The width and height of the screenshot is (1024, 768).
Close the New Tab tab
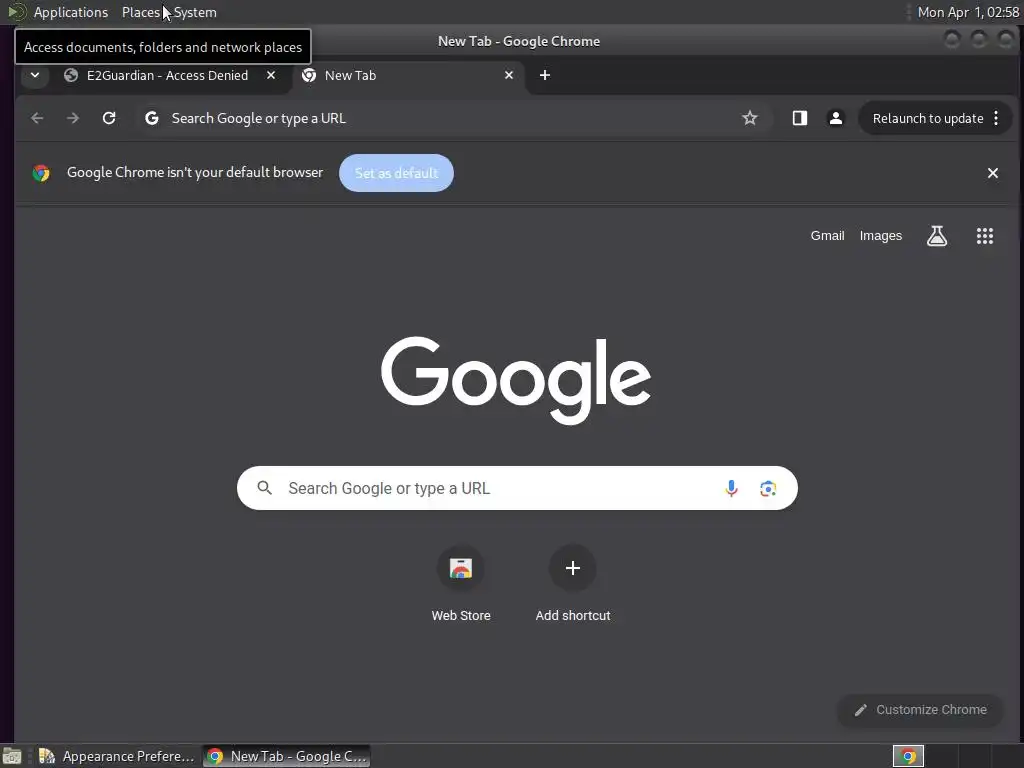(509, 75)
